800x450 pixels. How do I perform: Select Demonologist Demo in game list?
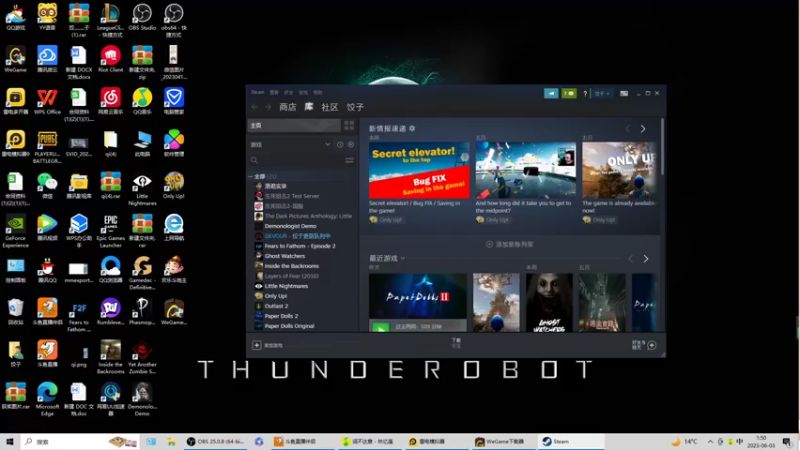pos(290,226)
